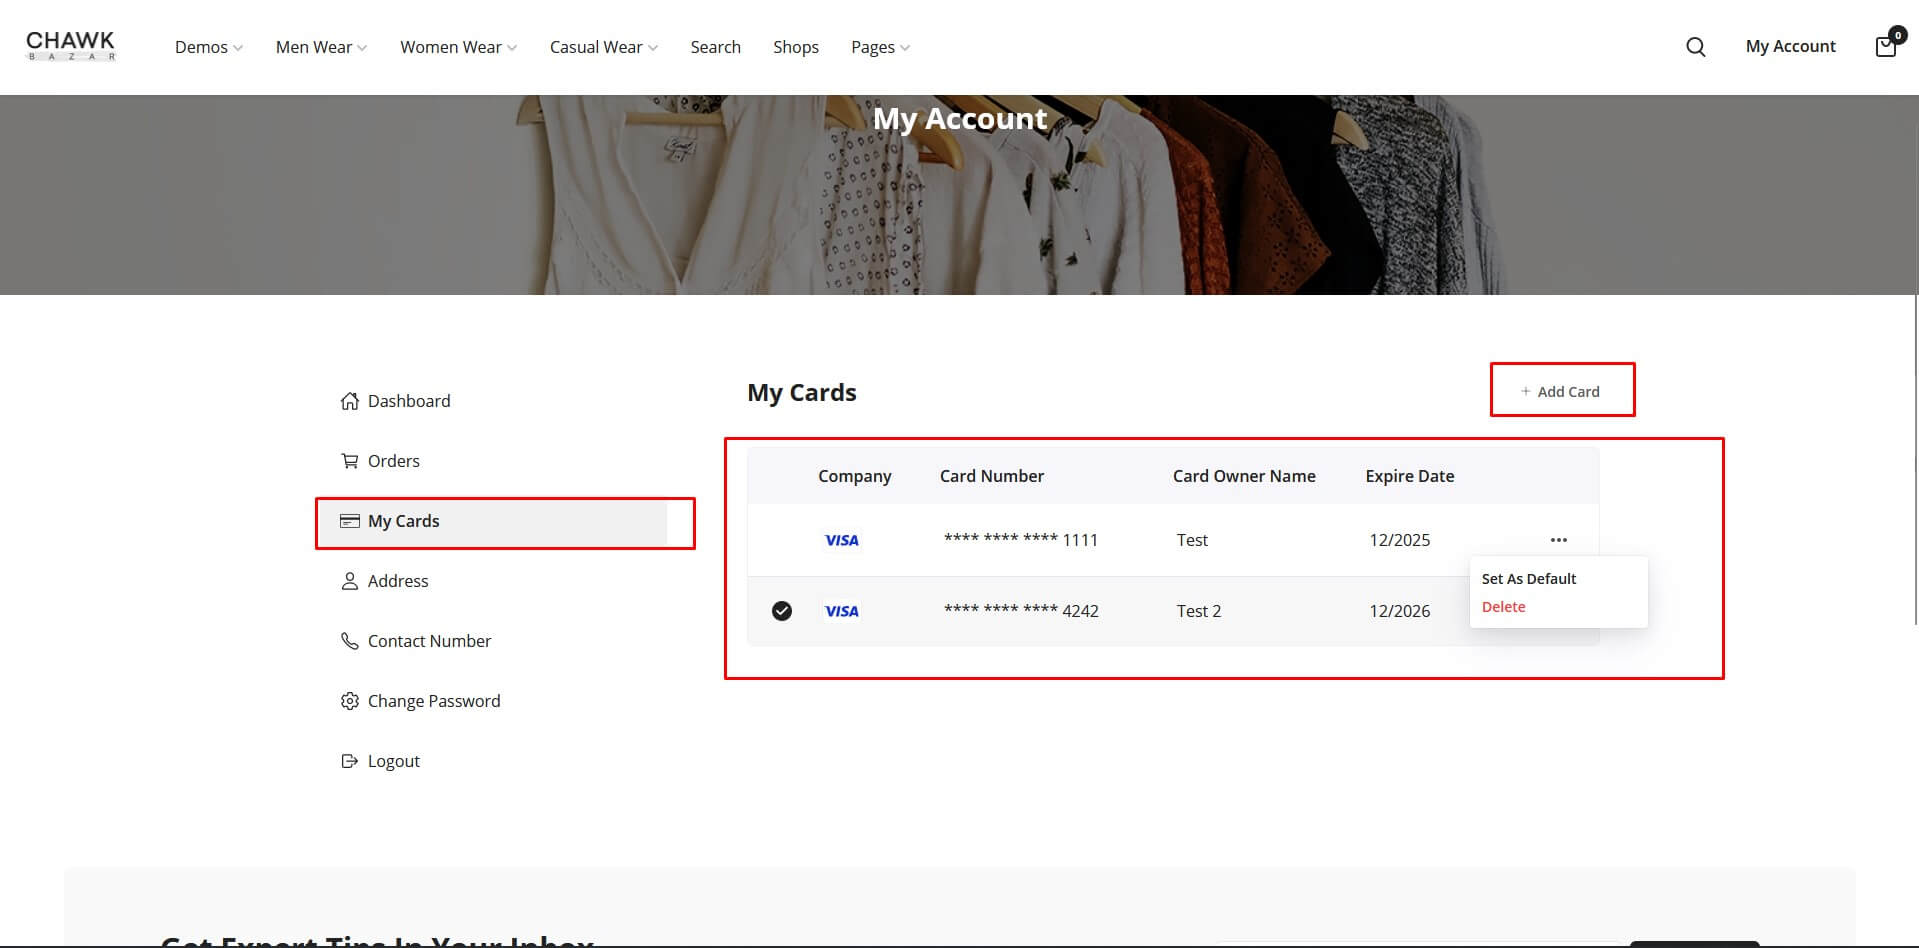The height and width of the screenshot is (948, 1919).
Task: Click the search magnifier icon in header
Action: pos(1695,47)
